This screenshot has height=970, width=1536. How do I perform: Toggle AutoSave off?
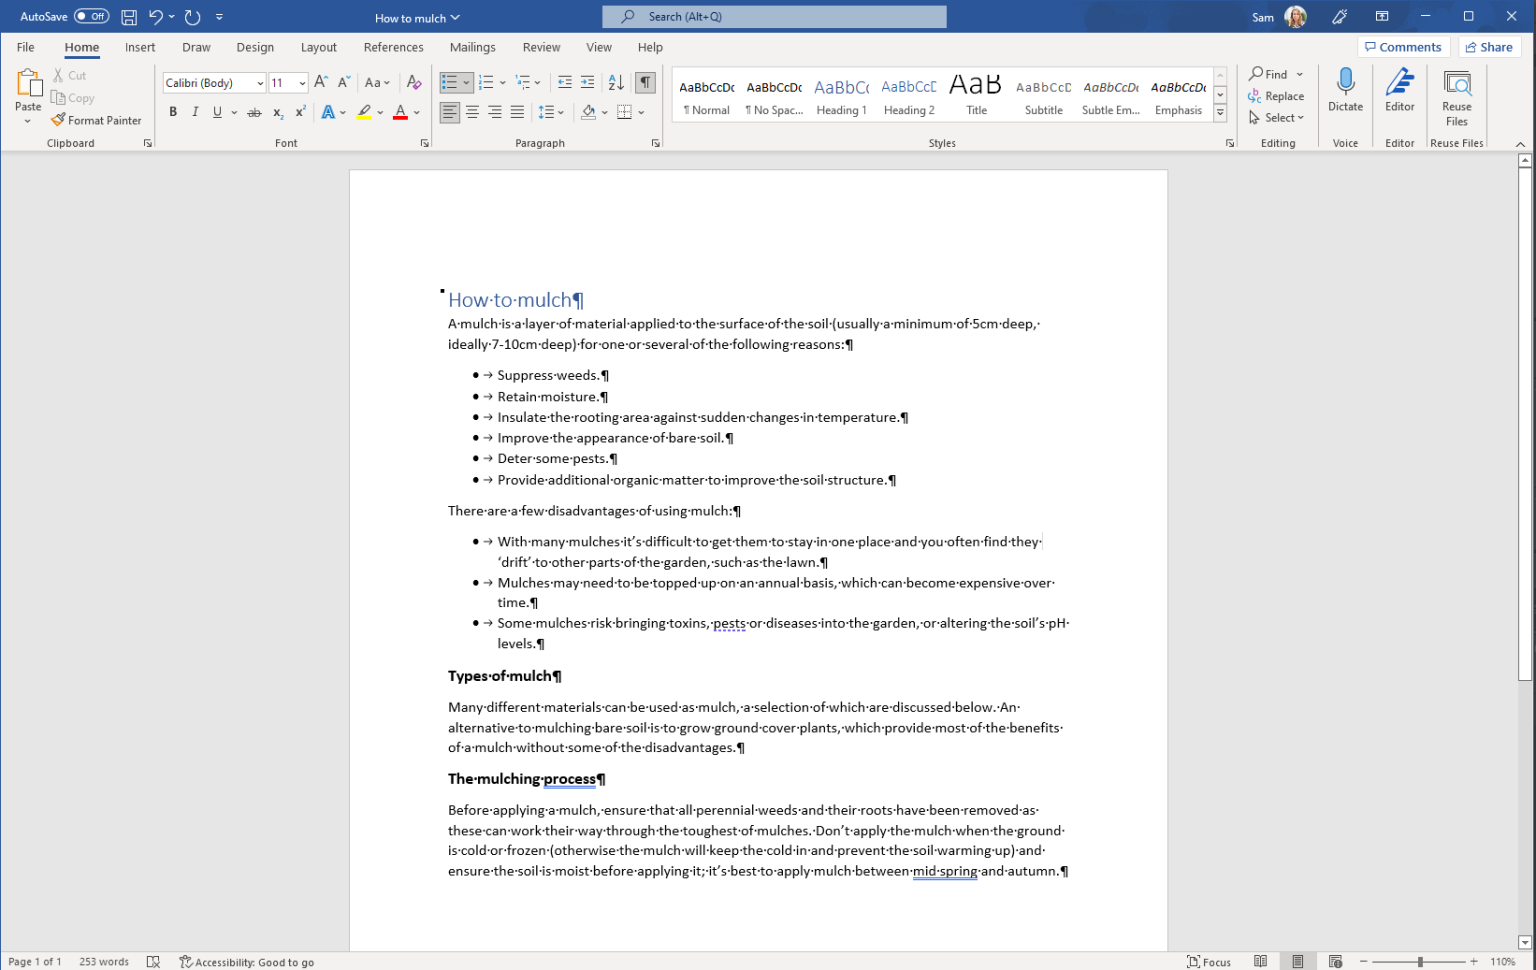[88, 16]
